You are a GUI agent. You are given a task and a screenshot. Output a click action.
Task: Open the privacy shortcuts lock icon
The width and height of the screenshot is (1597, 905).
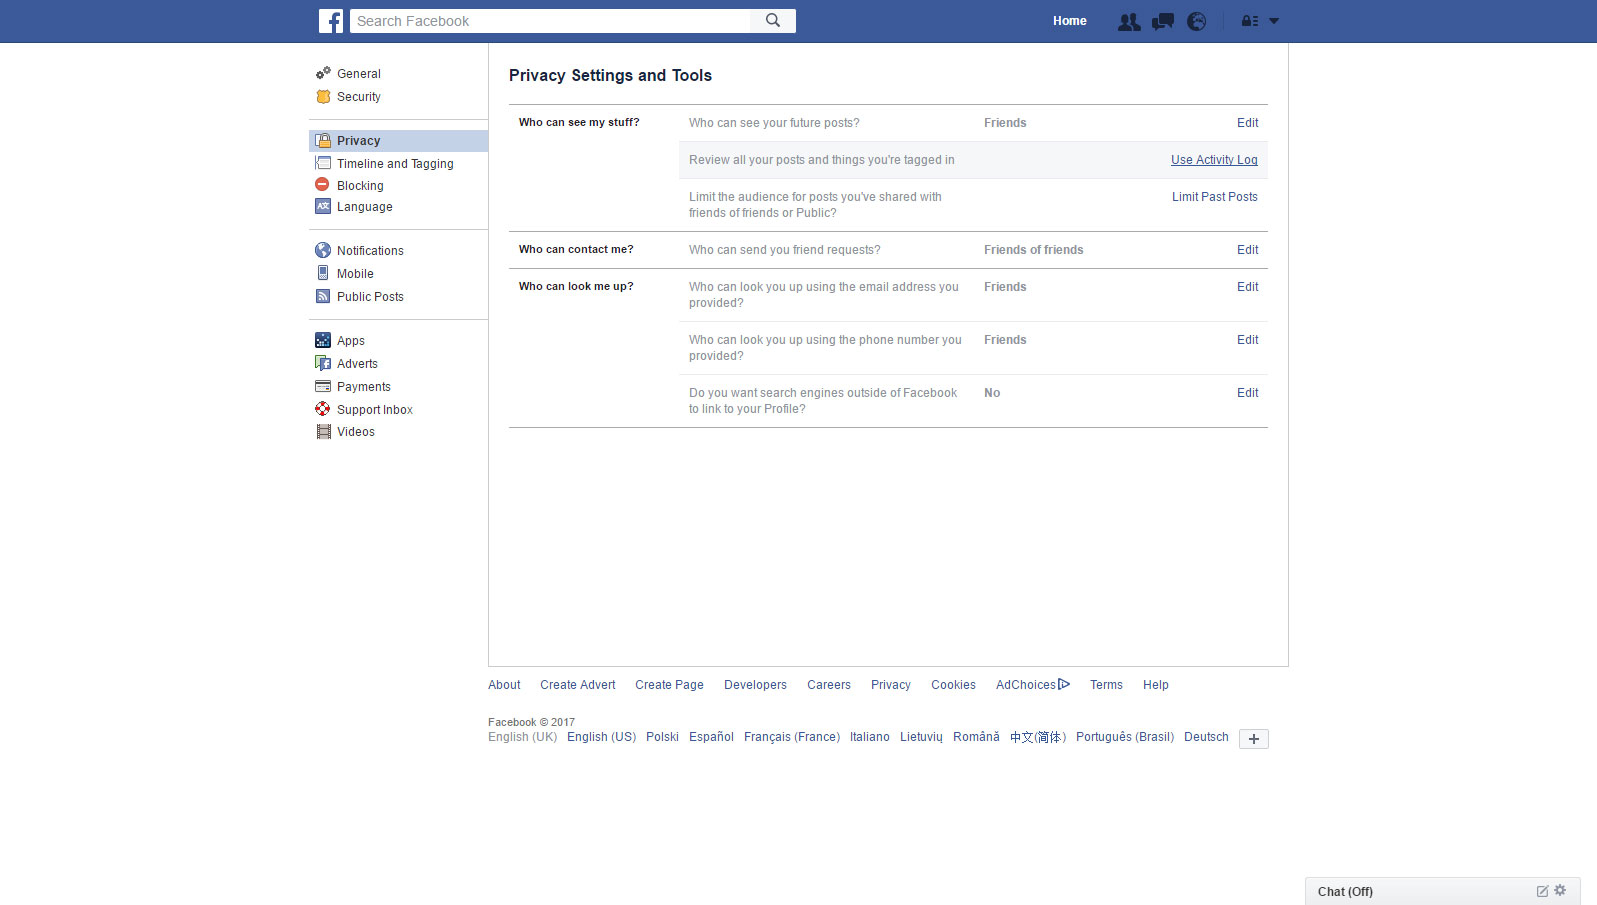tap(1250, 21)
